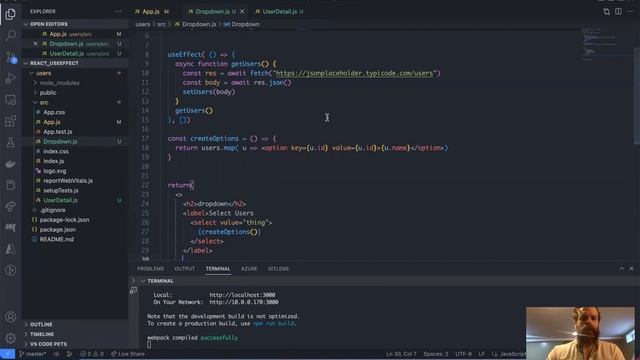Open the Search view in activity bar

click(x=11, y=36)
